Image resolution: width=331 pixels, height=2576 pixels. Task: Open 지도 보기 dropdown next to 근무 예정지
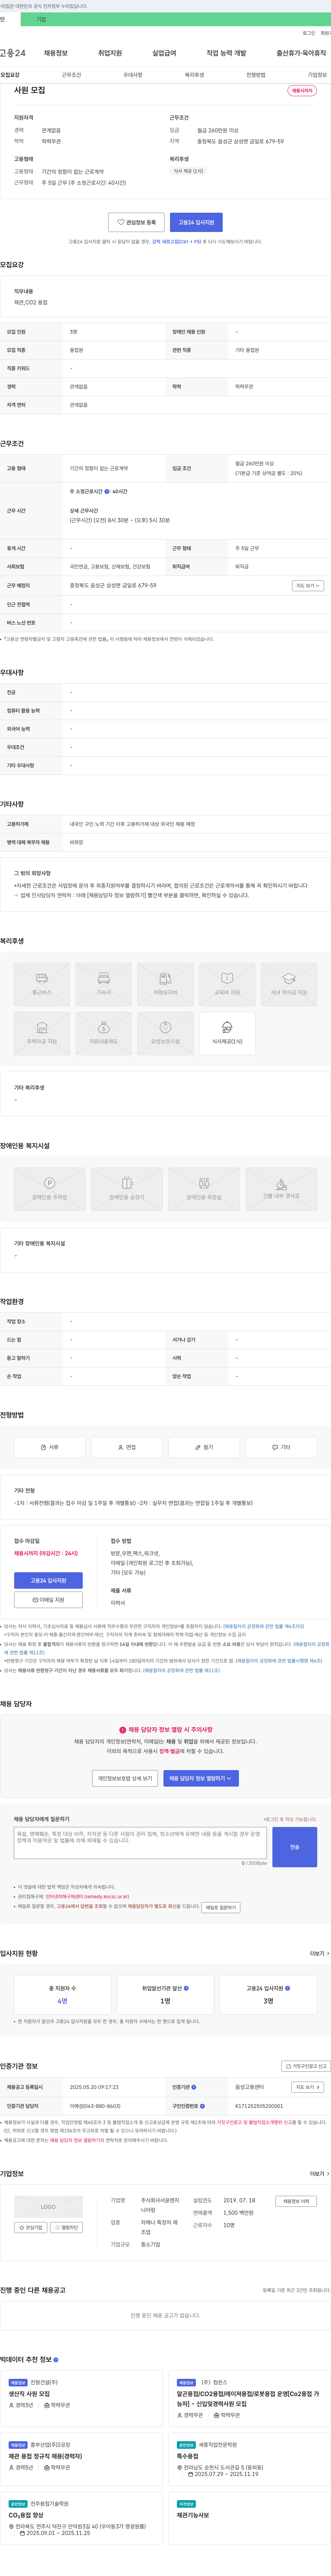(308, 586)
